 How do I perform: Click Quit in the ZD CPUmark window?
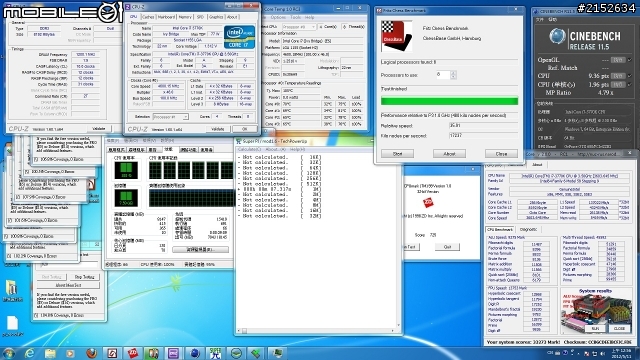[447, 247]
